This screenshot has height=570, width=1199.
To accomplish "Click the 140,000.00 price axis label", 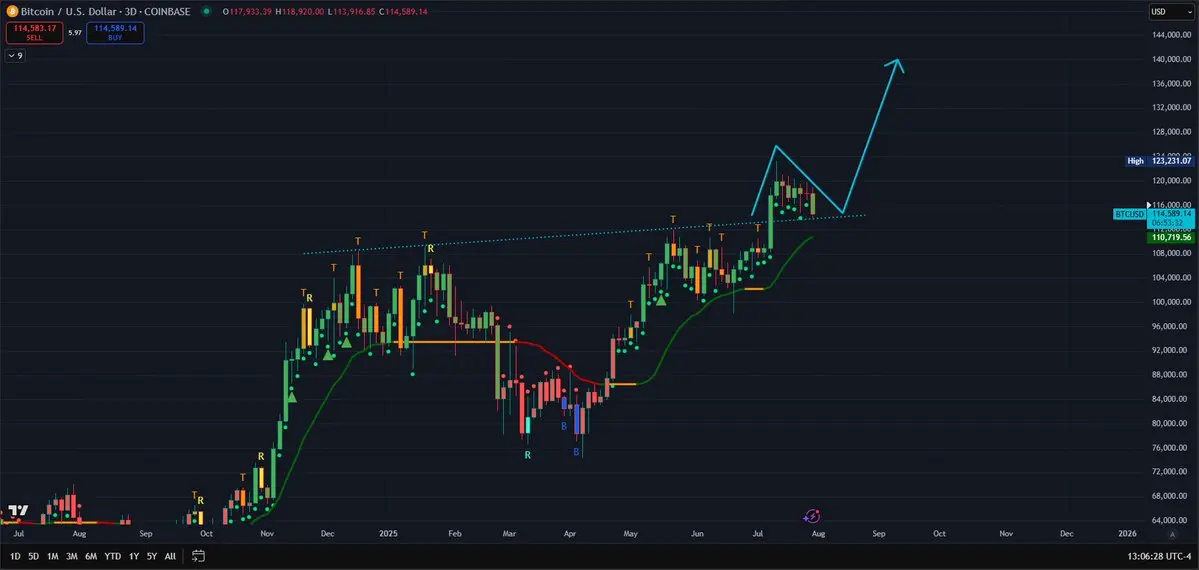I will [x=1170, y=60].
